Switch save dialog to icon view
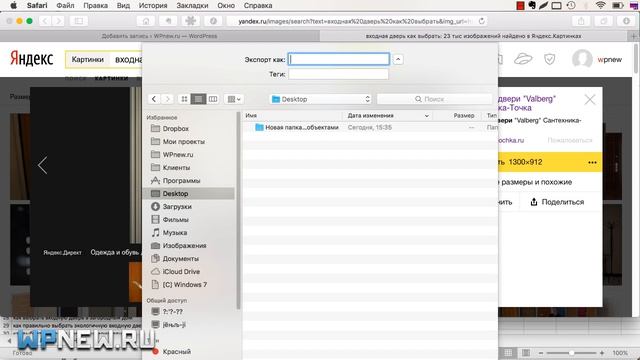The image size is (640, 360). [x=184, y=99]
